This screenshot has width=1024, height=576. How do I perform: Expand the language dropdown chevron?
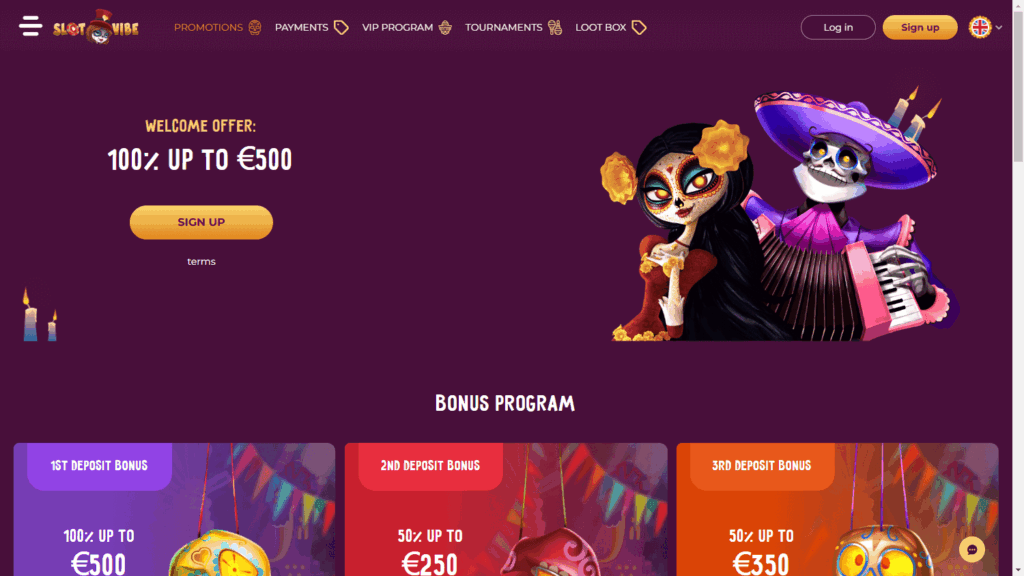(999, 27)
